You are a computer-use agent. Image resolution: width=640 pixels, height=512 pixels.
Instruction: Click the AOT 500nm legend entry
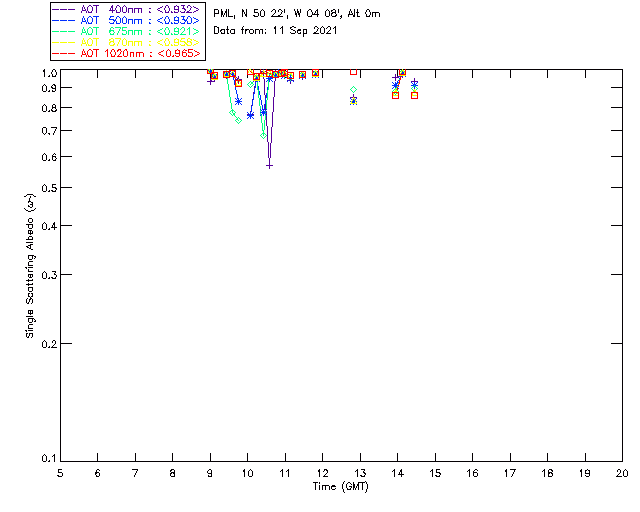click(127, 20)
